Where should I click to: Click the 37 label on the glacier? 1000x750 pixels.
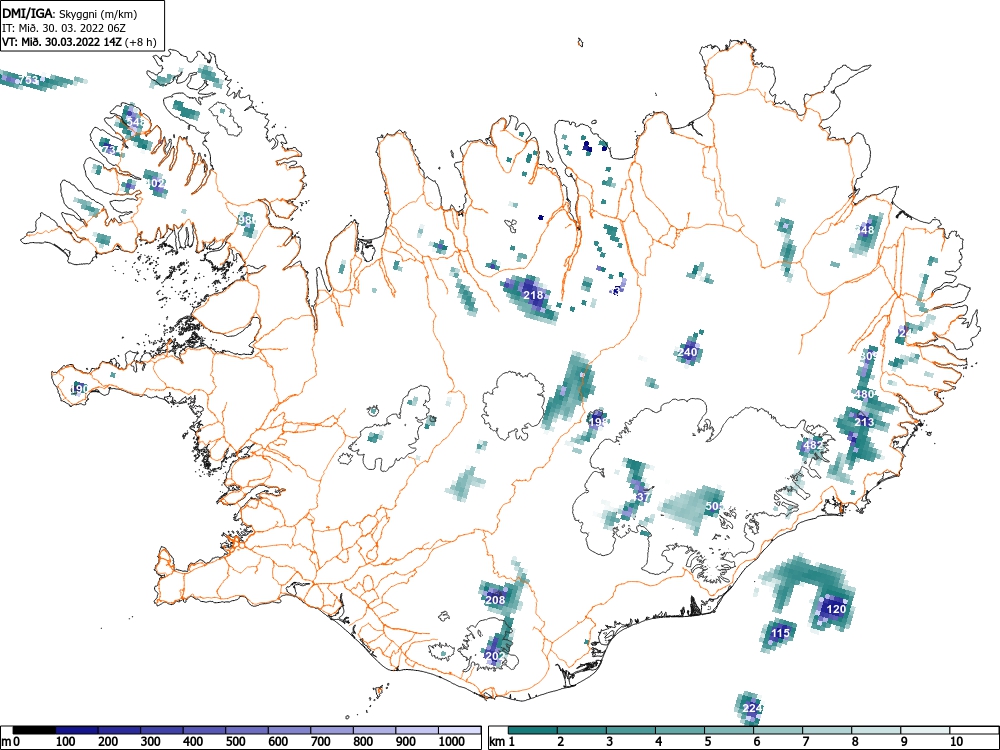point(643,497)
